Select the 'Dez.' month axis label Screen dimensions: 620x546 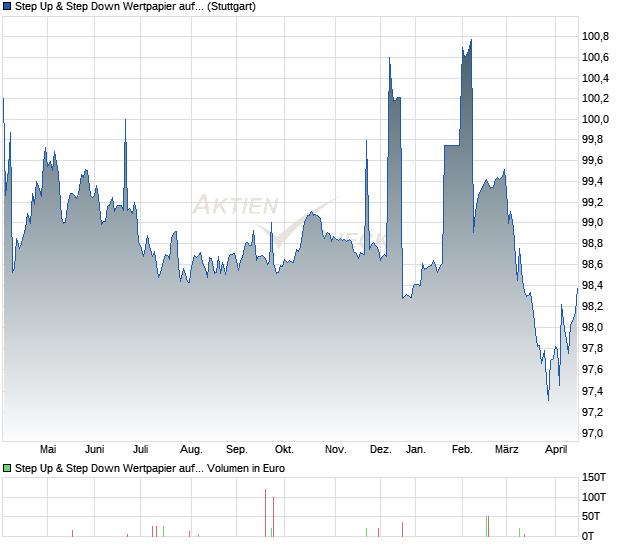click(380, 449)
